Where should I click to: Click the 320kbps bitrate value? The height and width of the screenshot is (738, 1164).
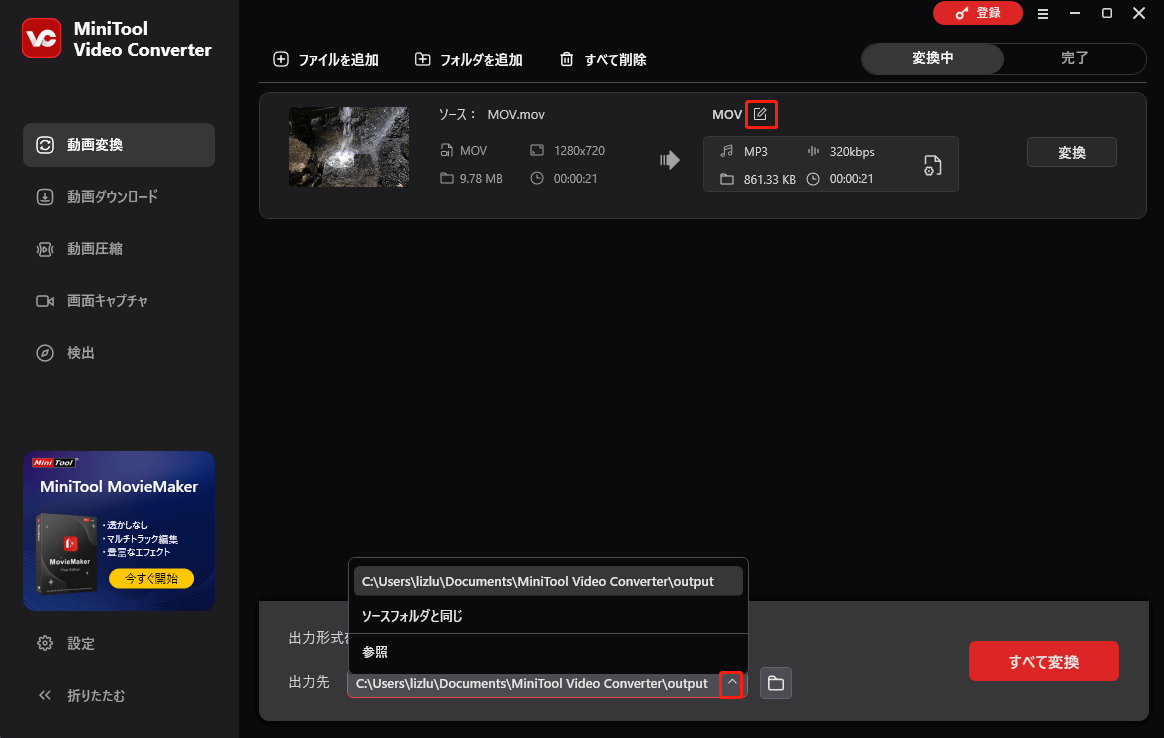[851, 151]
